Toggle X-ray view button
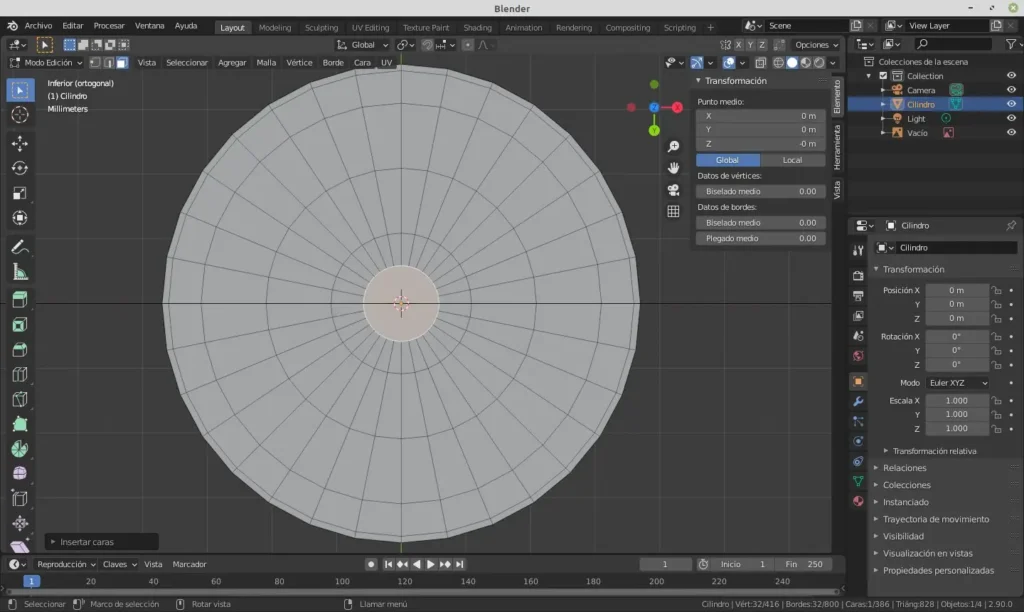 [760, 63]
